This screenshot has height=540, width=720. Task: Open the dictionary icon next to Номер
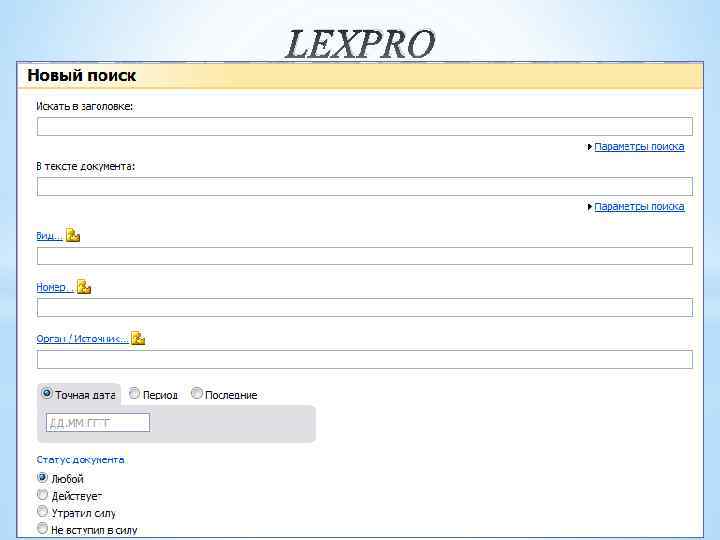pyautogui.click(x=84, y=287)
